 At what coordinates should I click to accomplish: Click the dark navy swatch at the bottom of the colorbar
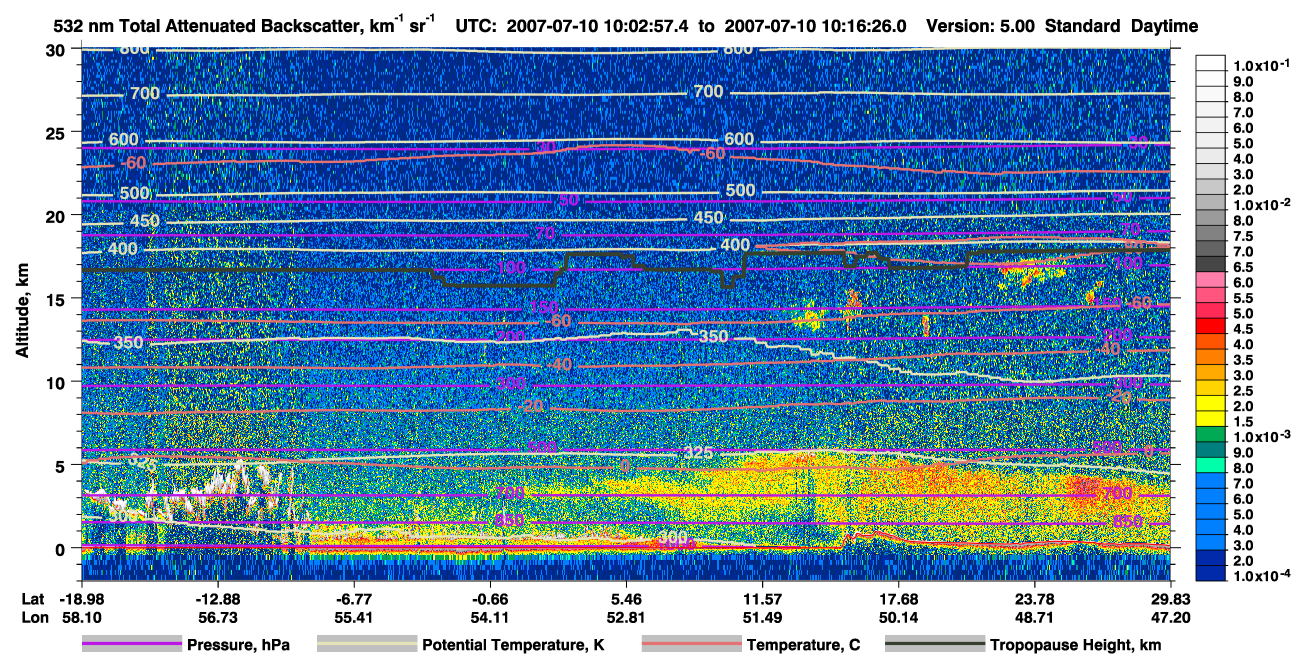coord(1211,572)
